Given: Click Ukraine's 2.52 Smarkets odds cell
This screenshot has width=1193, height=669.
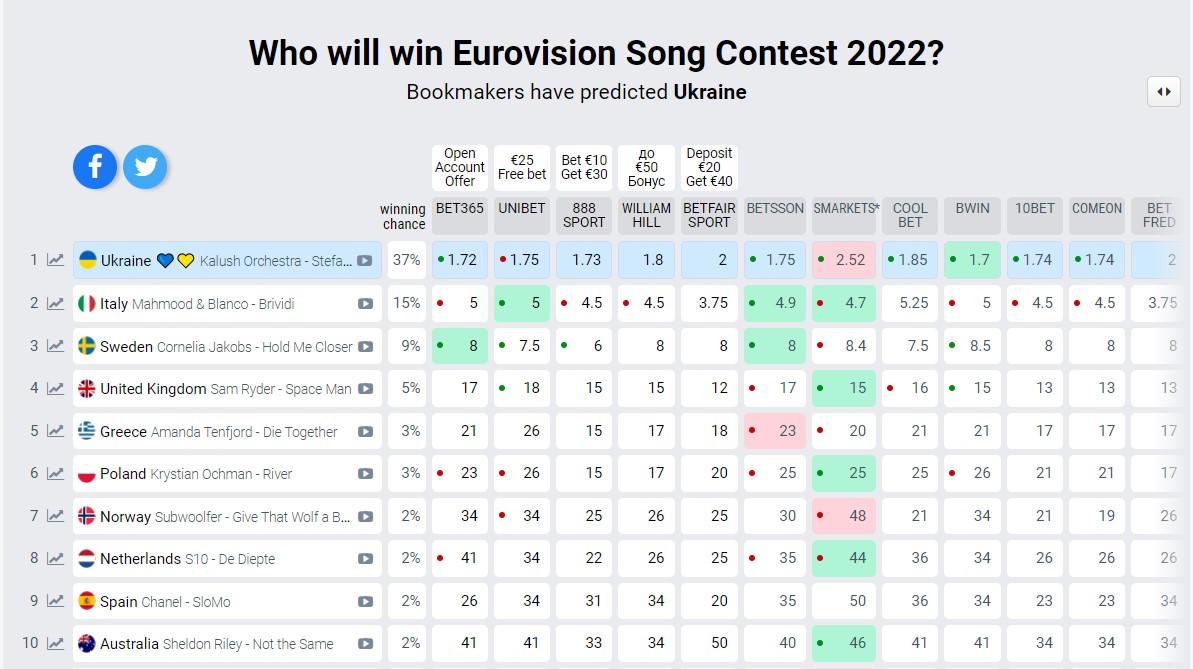Looking at the screenshot, I should 844,260.
